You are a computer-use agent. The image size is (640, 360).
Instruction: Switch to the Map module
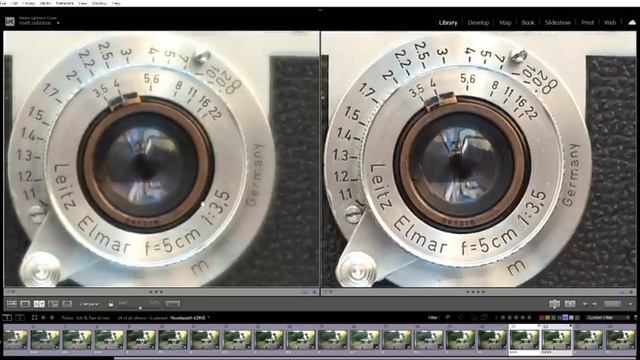point(505,23)
